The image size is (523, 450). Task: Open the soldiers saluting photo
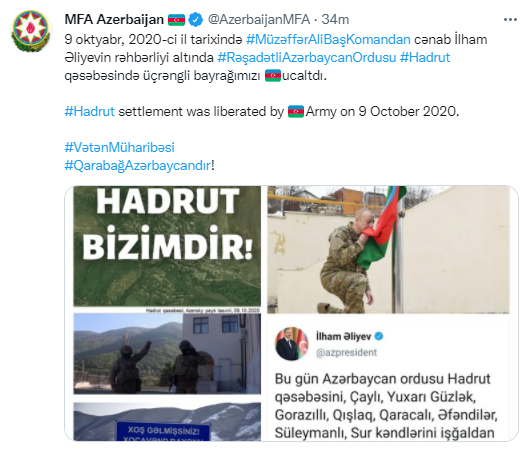(x=167, y=354)
